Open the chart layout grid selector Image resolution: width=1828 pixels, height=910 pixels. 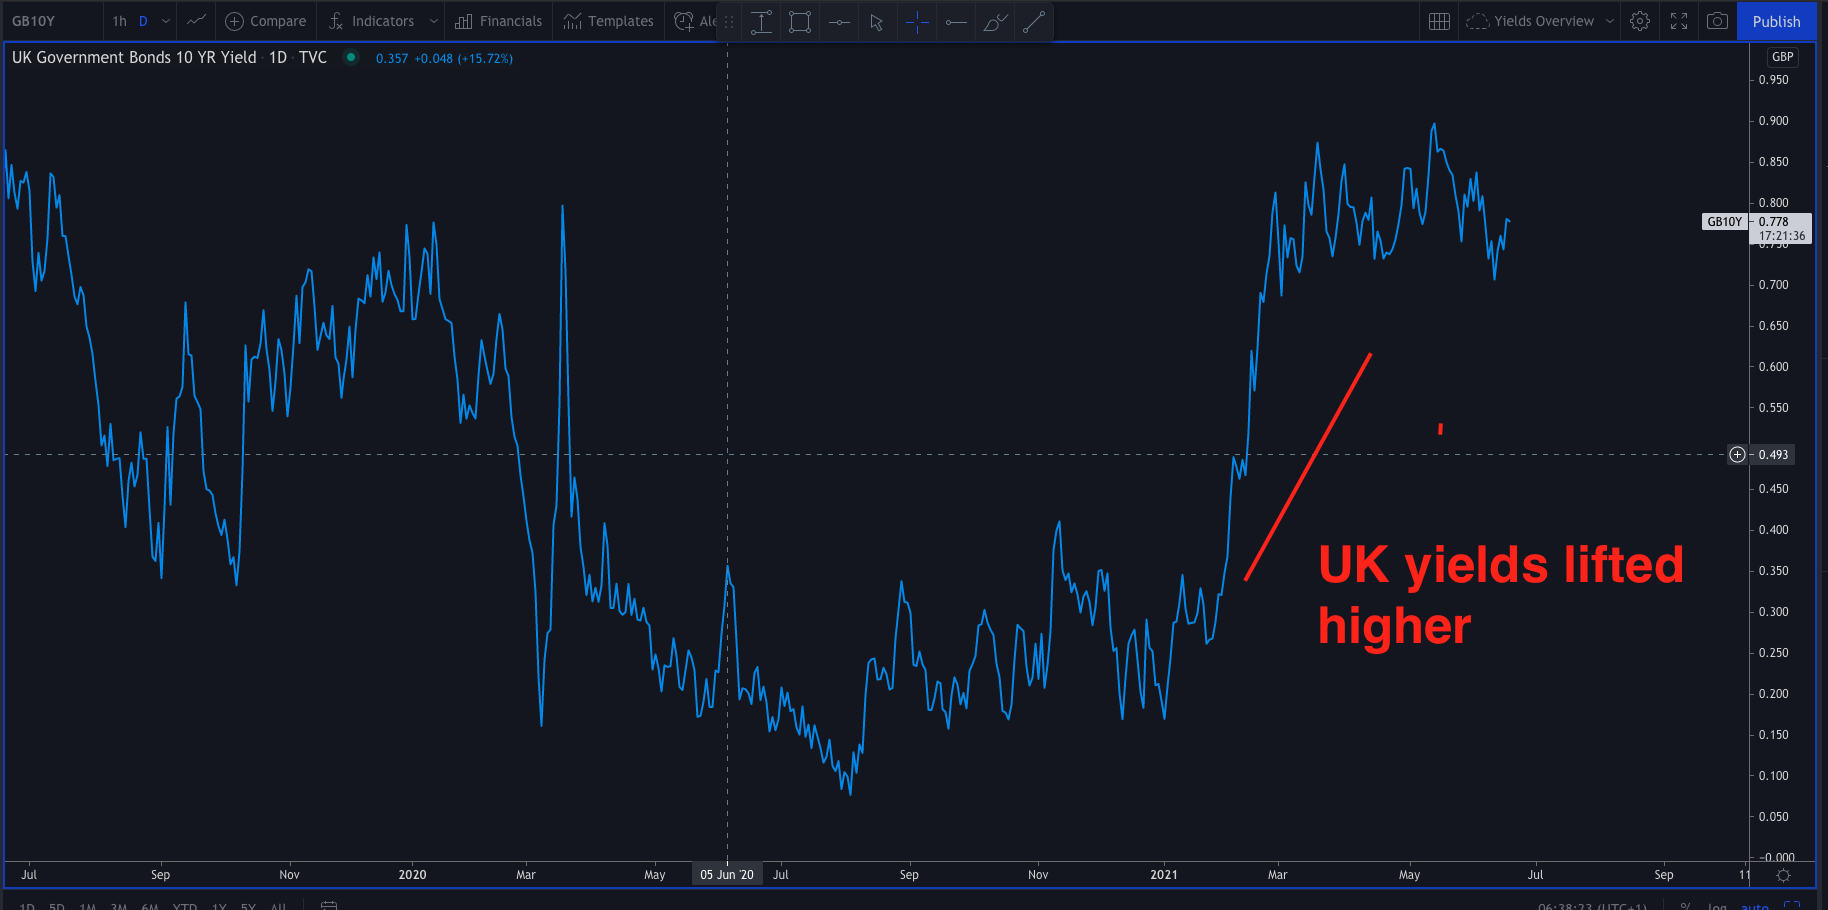pyautogui.click(x=1439, y=21)
